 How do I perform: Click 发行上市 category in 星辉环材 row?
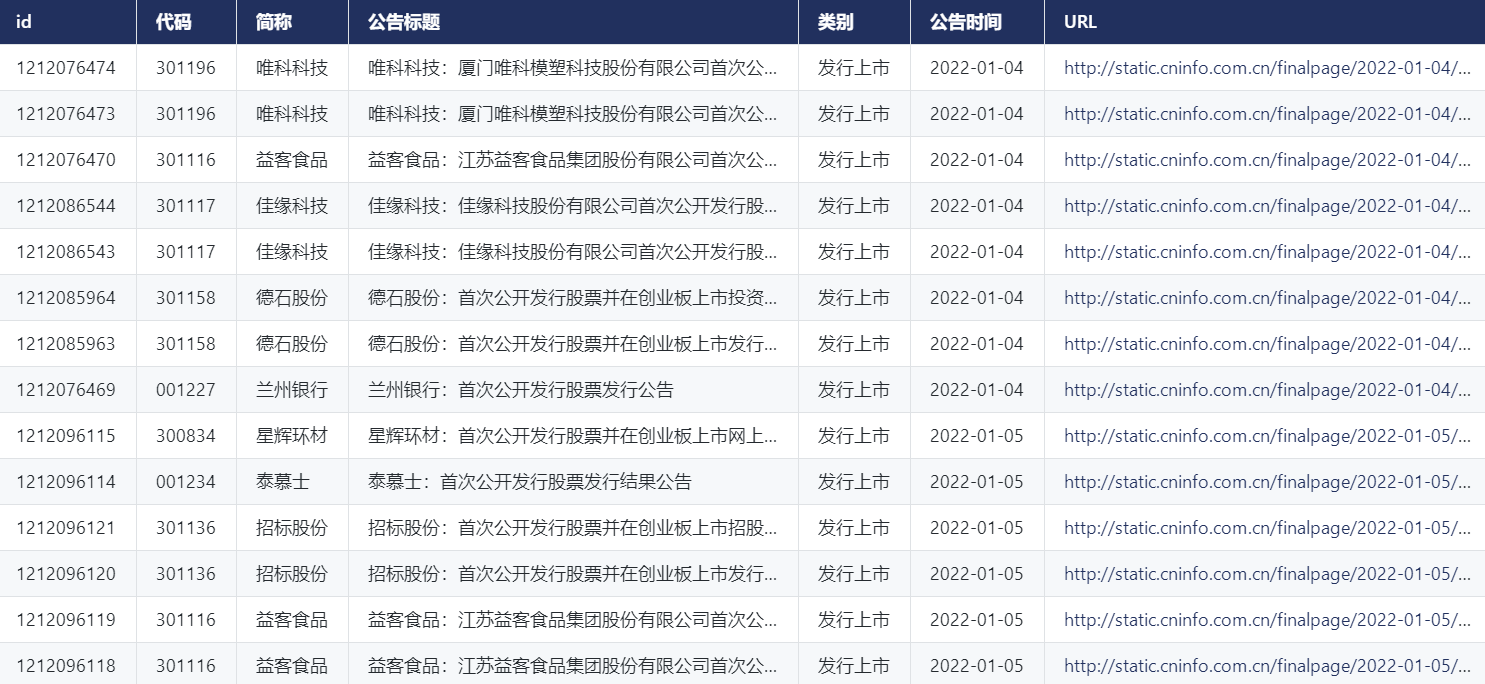[854, 436]
